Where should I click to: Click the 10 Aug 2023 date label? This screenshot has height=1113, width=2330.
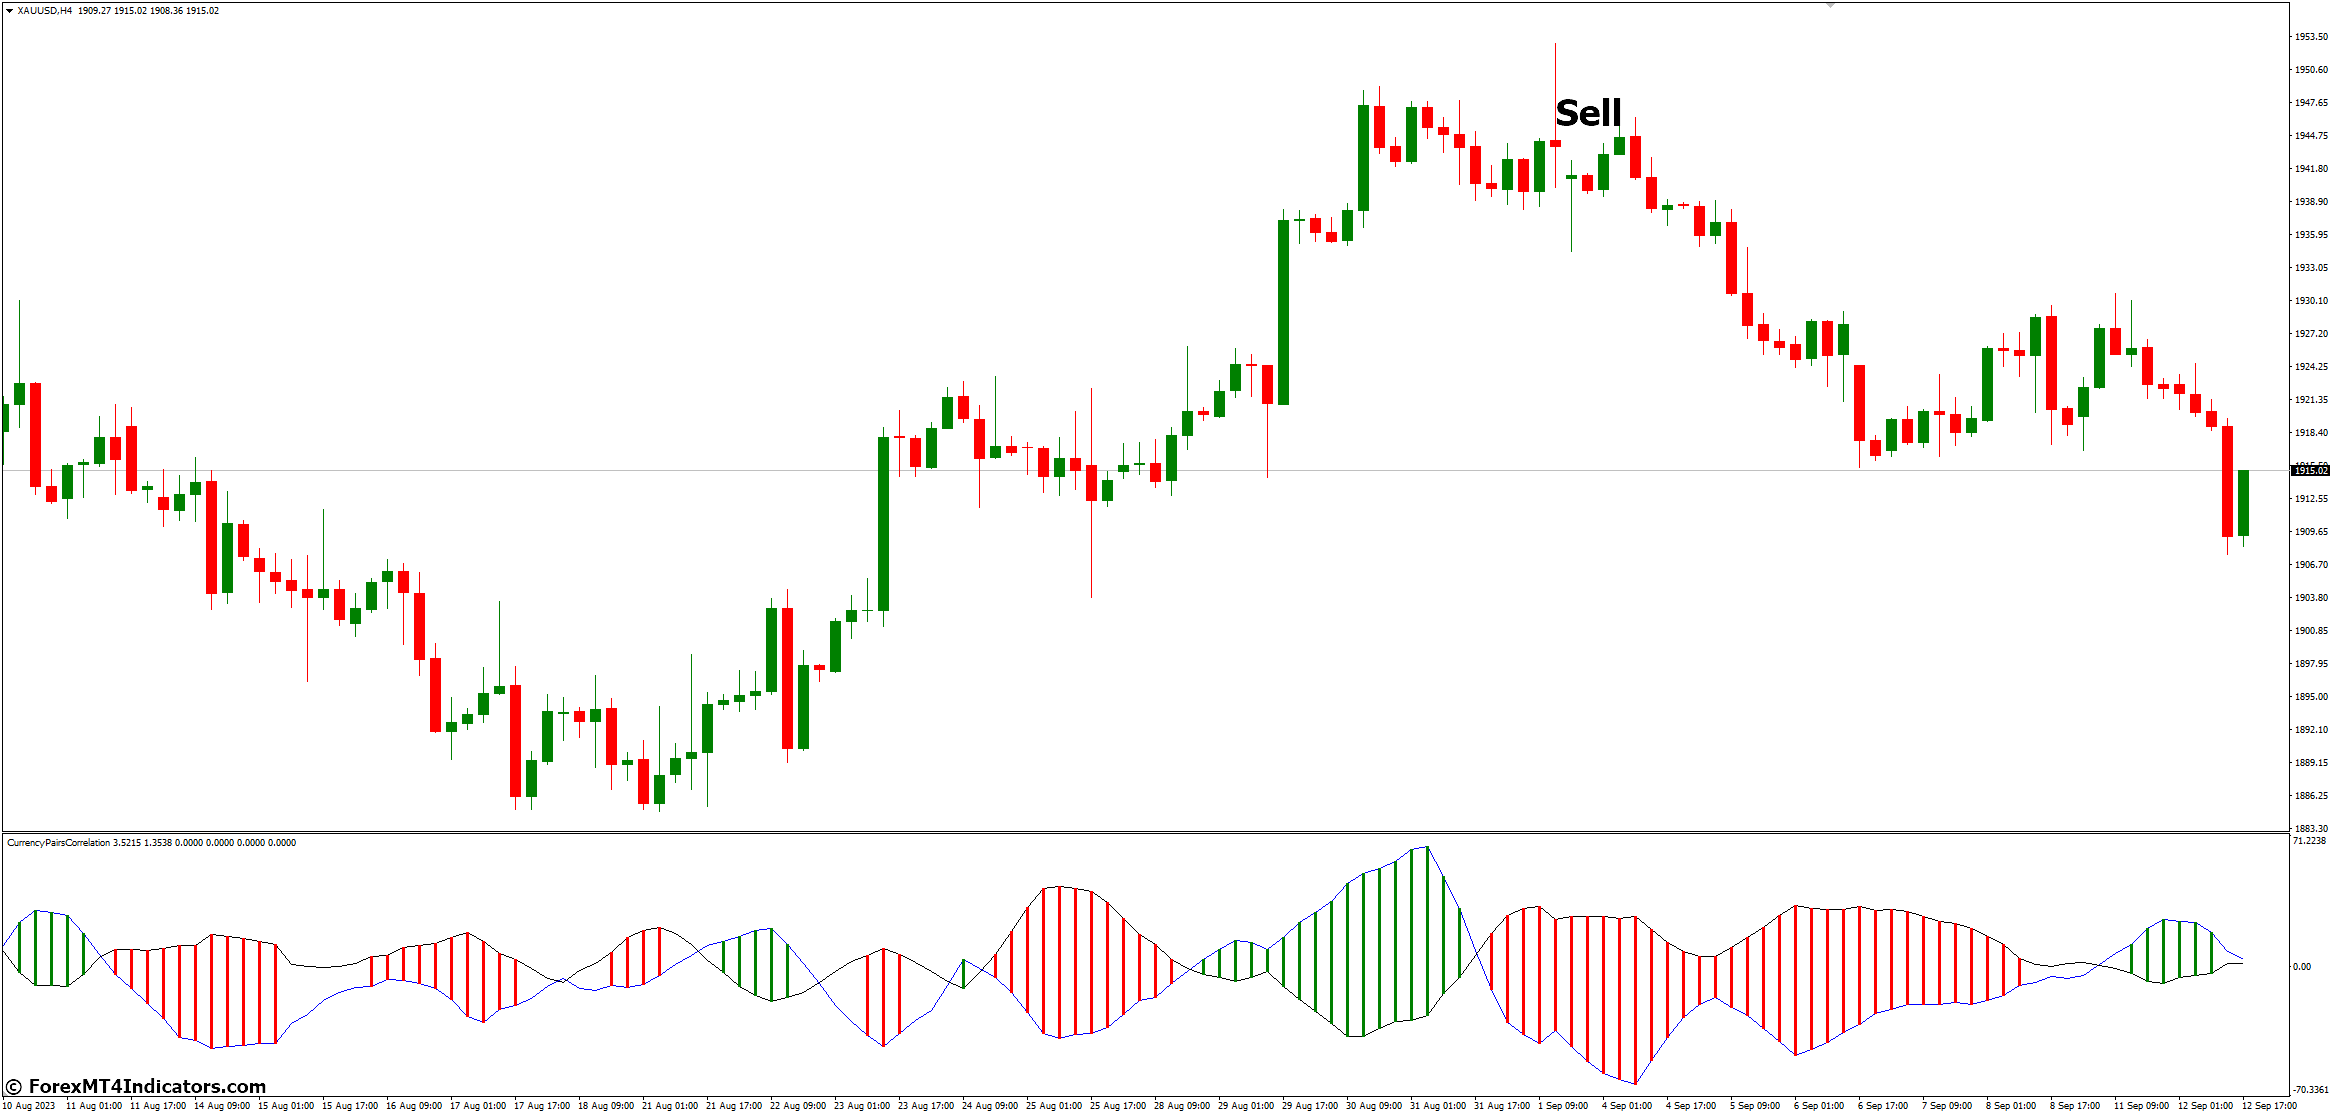tap(30, 1106)
